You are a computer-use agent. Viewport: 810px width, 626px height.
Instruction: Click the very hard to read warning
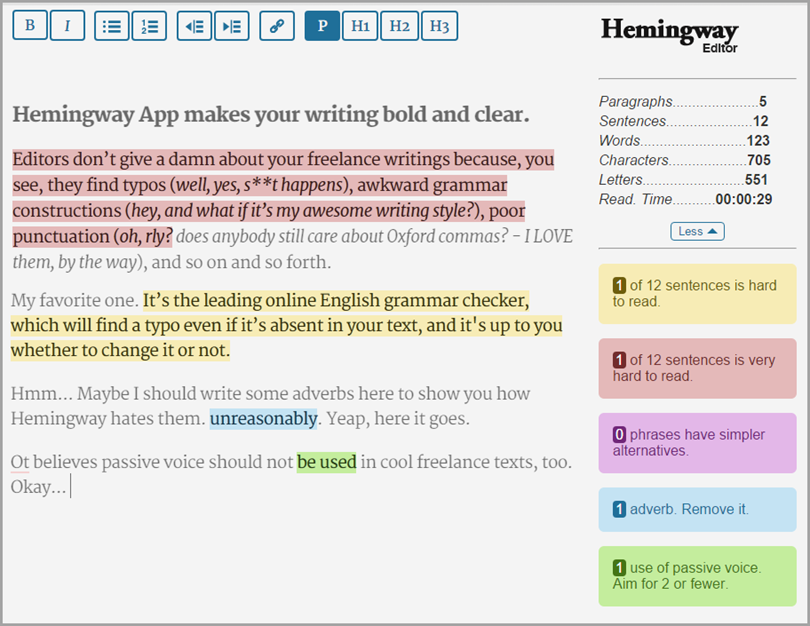point(697,368)
